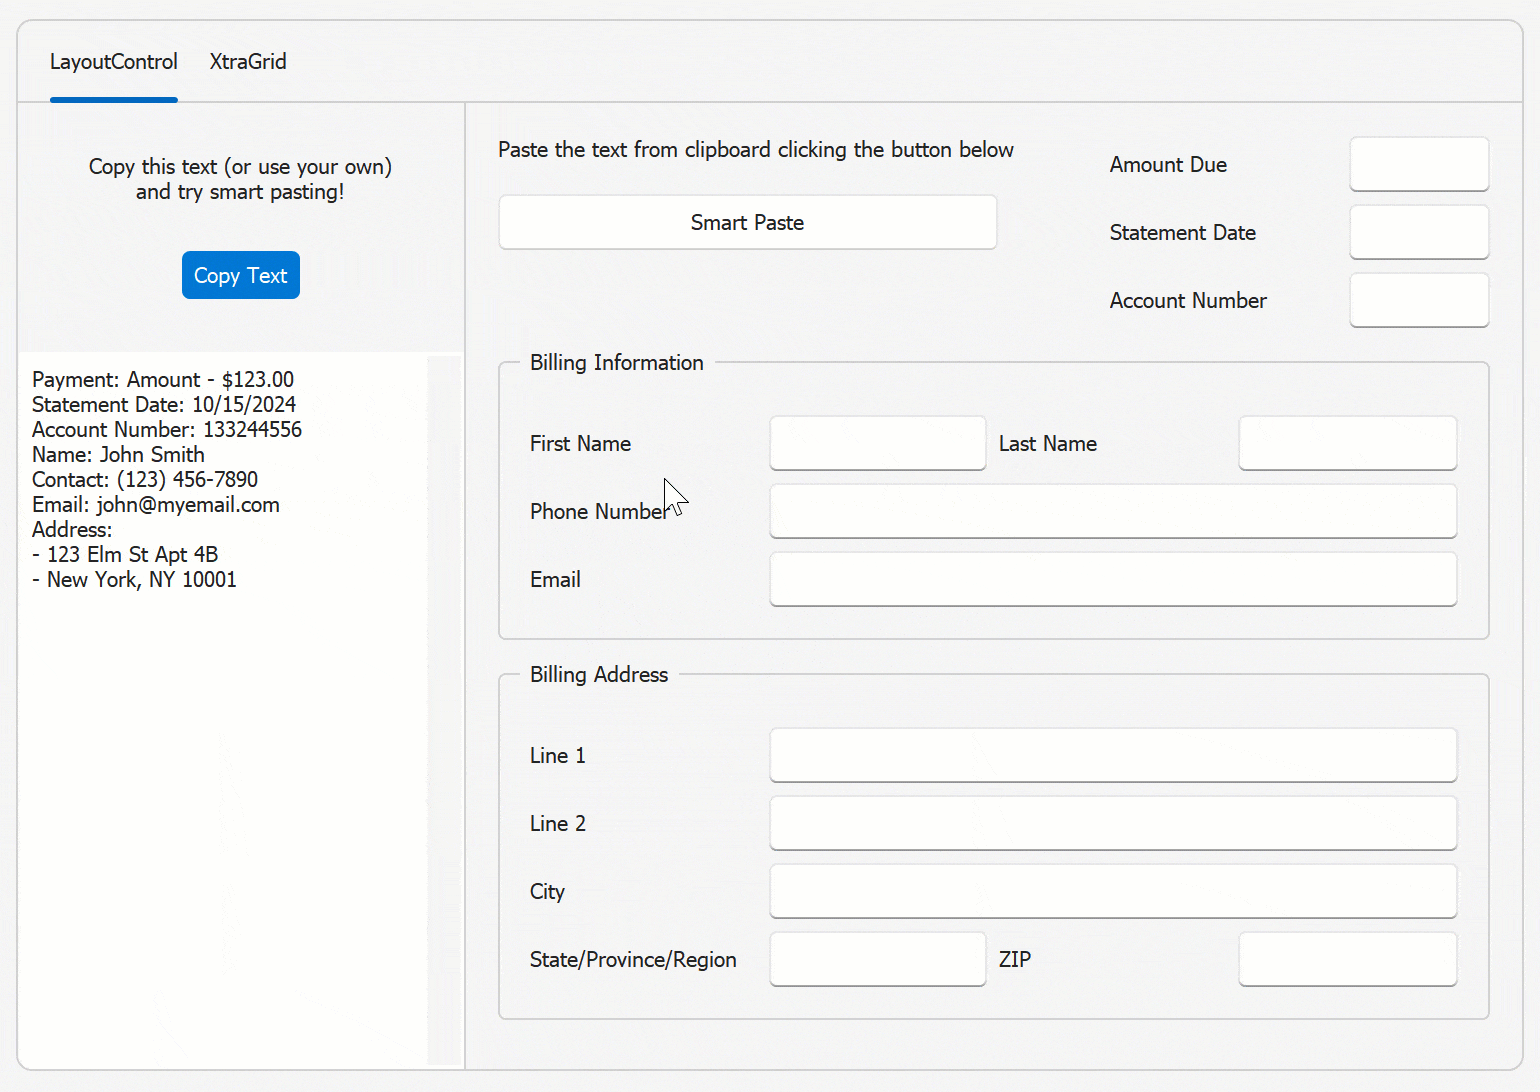Click inside the Amount Due field
Viewport: 1540px width, 1092px height.
(1419, 164)
